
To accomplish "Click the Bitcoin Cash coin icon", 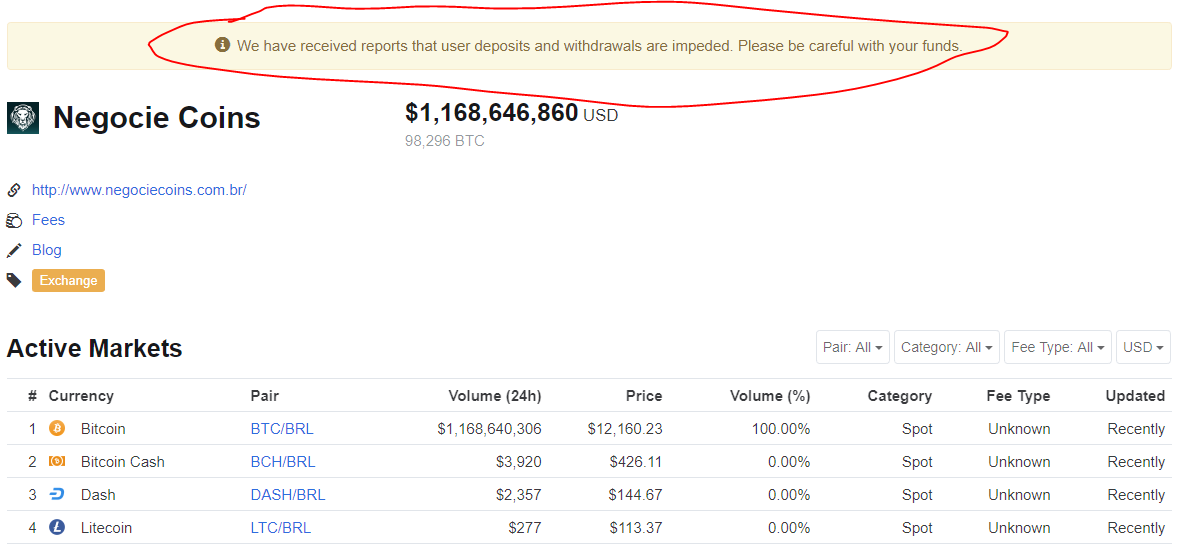I will point(57,462).
